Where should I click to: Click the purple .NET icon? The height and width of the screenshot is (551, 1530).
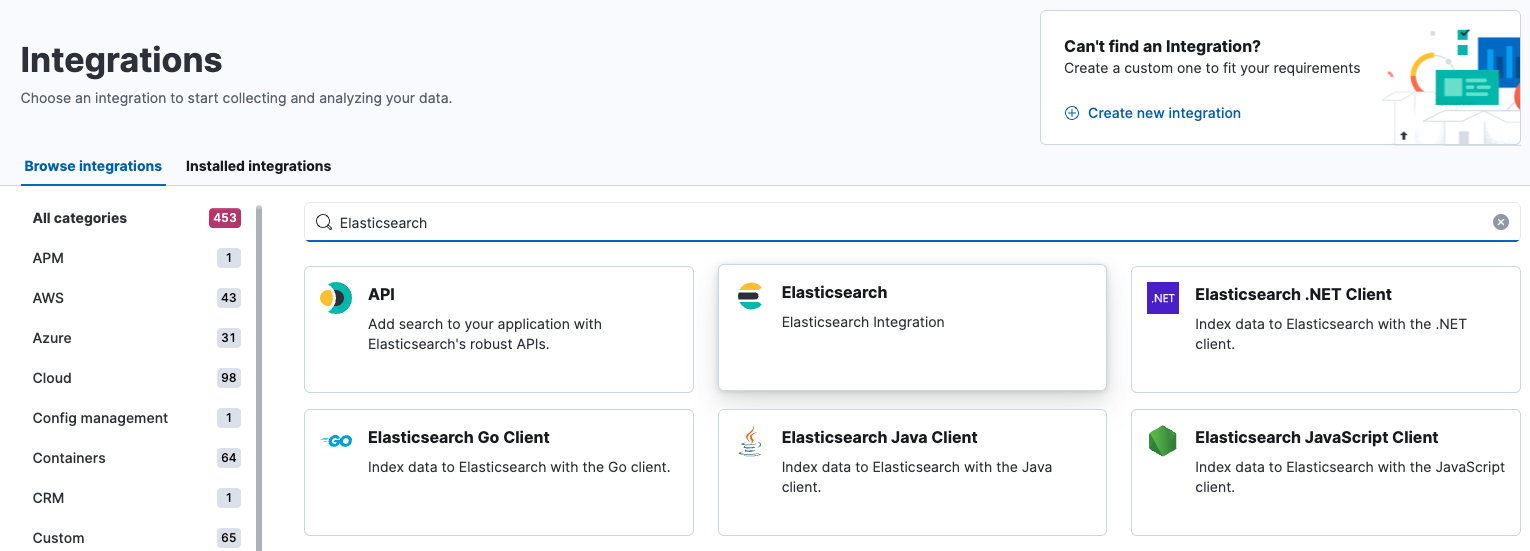pyautogui.click(x=1163, y=298)
